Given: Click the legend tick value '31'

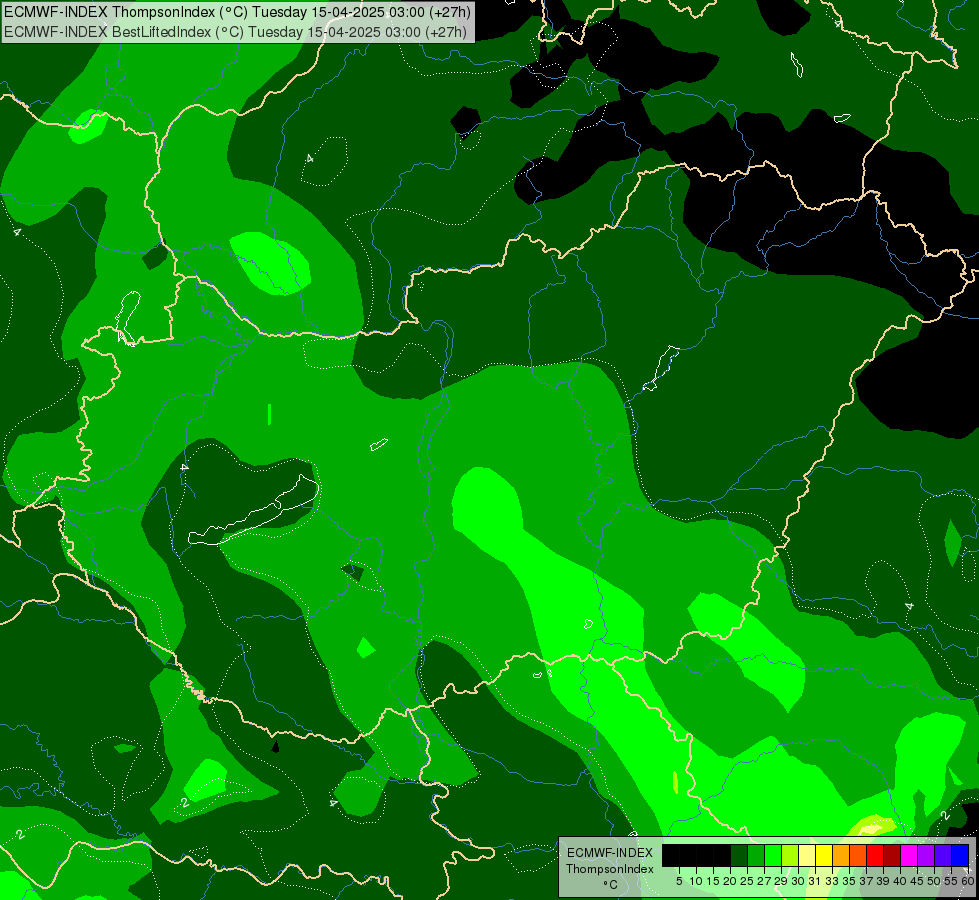Looking at the screenshot, I should pyautogui.click(x=815, y=881).
